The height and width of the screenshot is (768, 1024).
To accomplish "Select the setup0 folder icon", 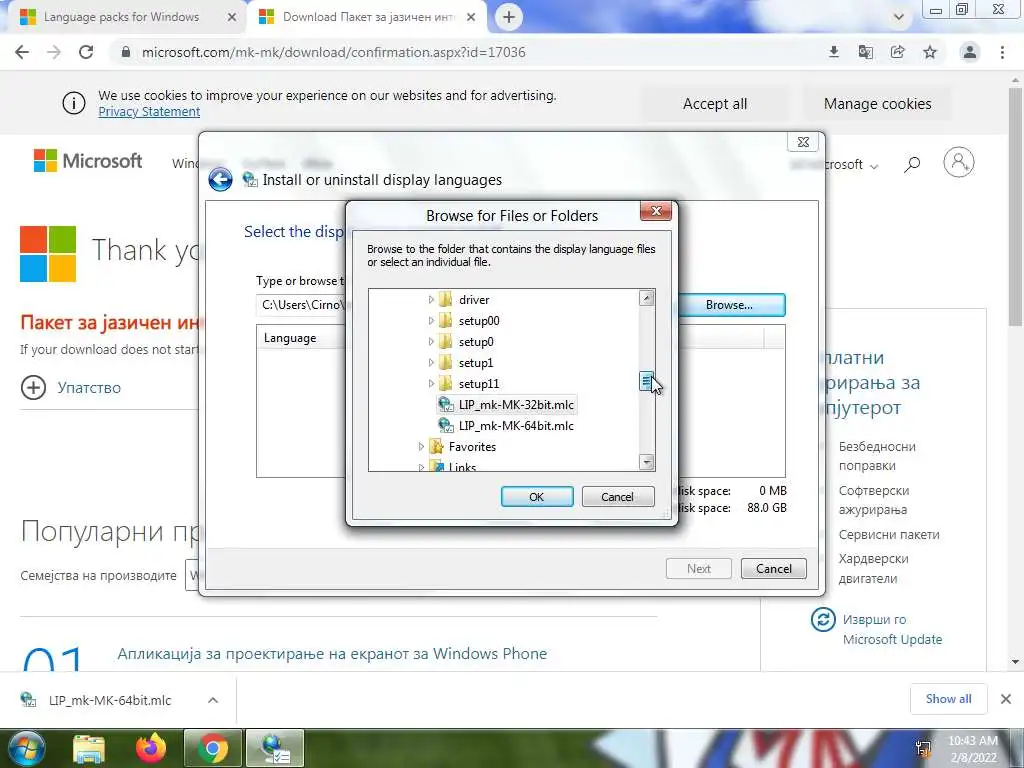I will pos(446,342).
